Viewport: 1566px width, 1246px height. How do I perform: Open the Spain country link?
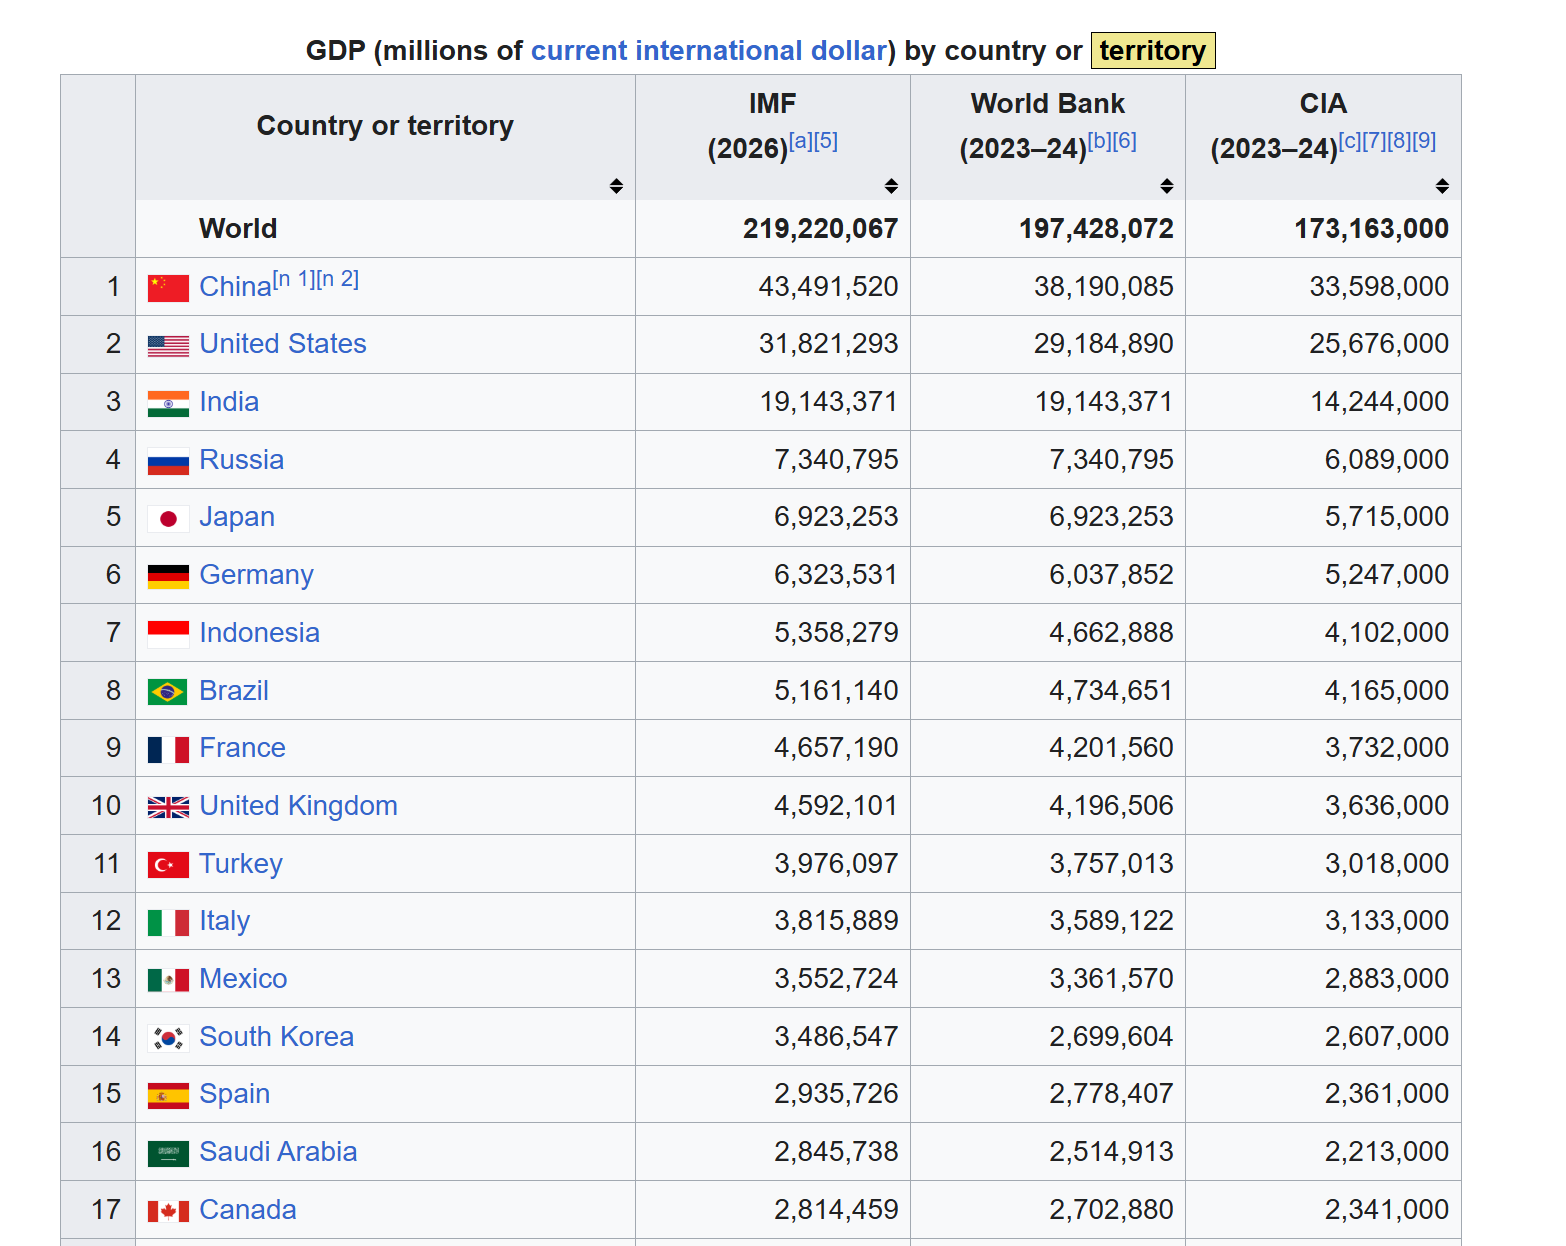point(234,1094)
